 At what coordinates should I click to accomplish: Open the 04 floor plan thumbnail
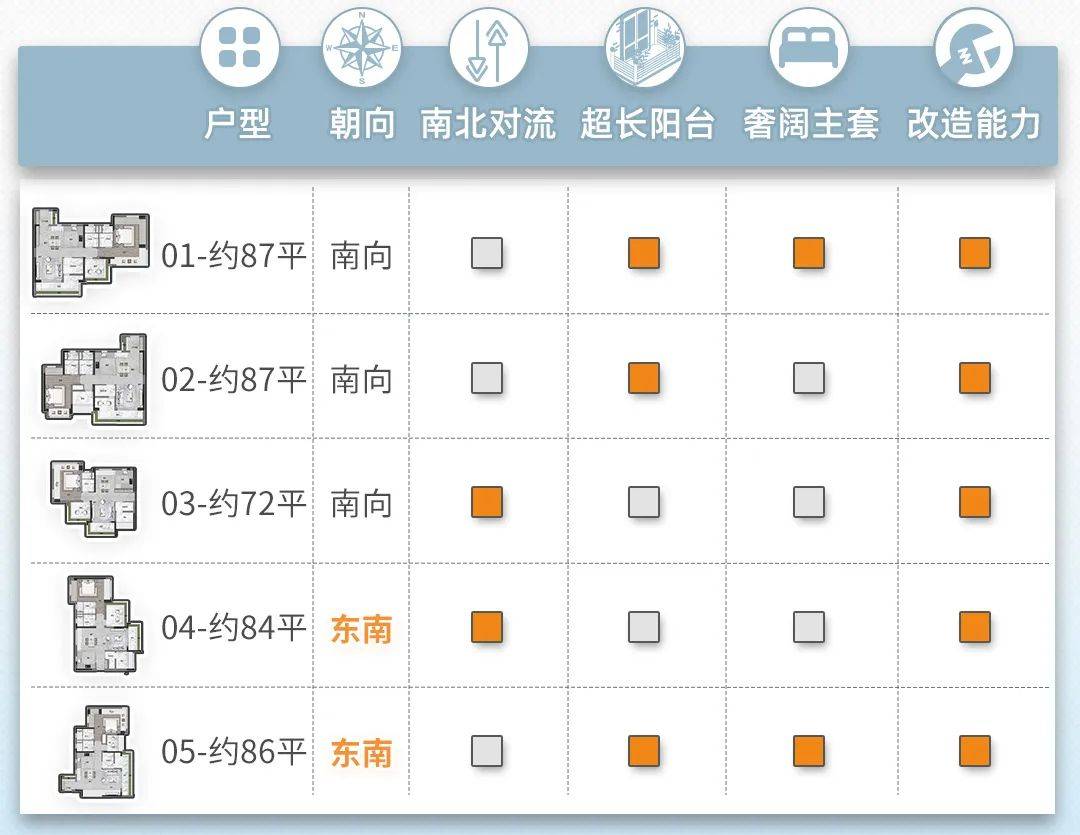(105, 624)
